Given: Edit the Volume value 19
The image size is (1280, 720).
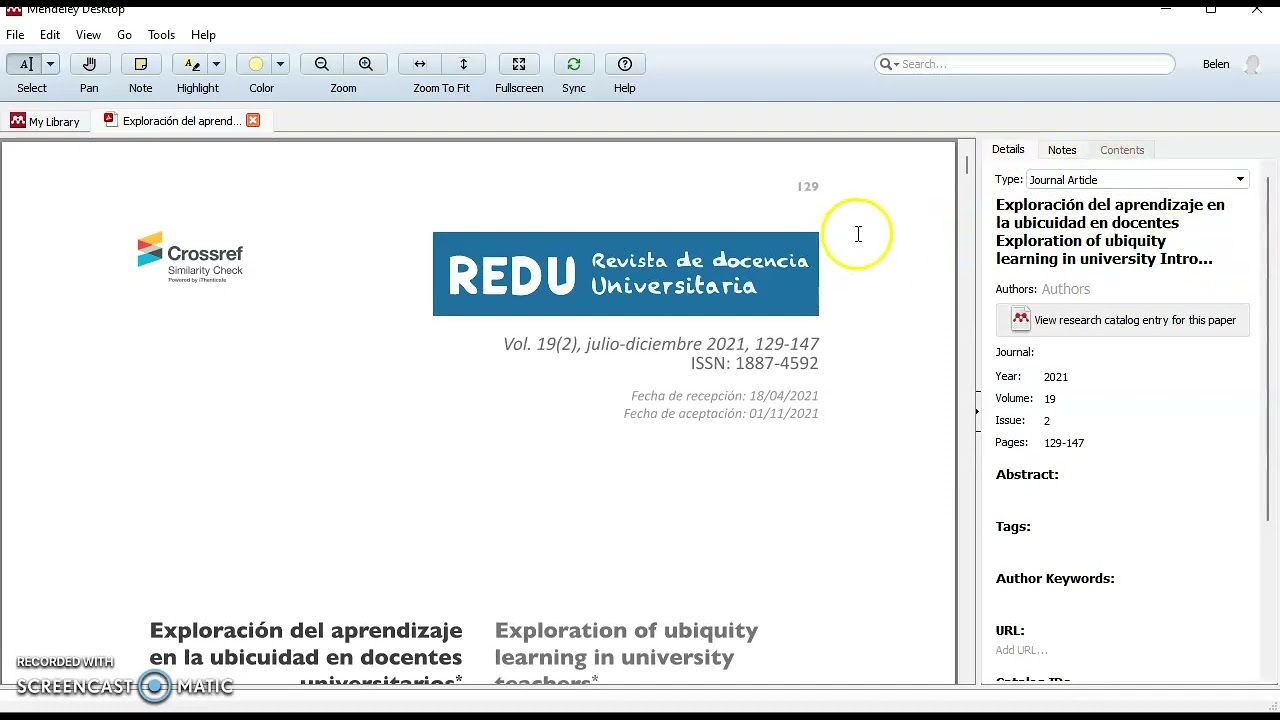Looking at the screenshot, I should click(1050, 399).
